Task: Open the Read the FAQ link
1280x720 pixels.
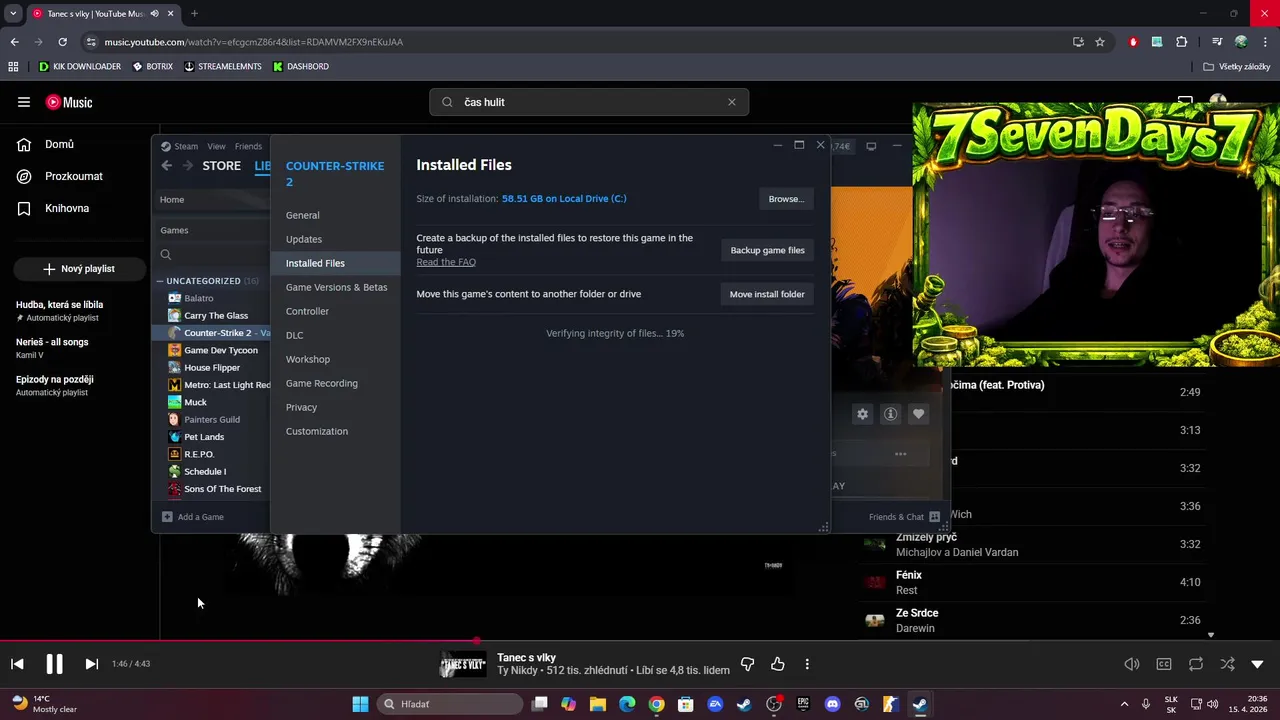Action: click(446, 262)
